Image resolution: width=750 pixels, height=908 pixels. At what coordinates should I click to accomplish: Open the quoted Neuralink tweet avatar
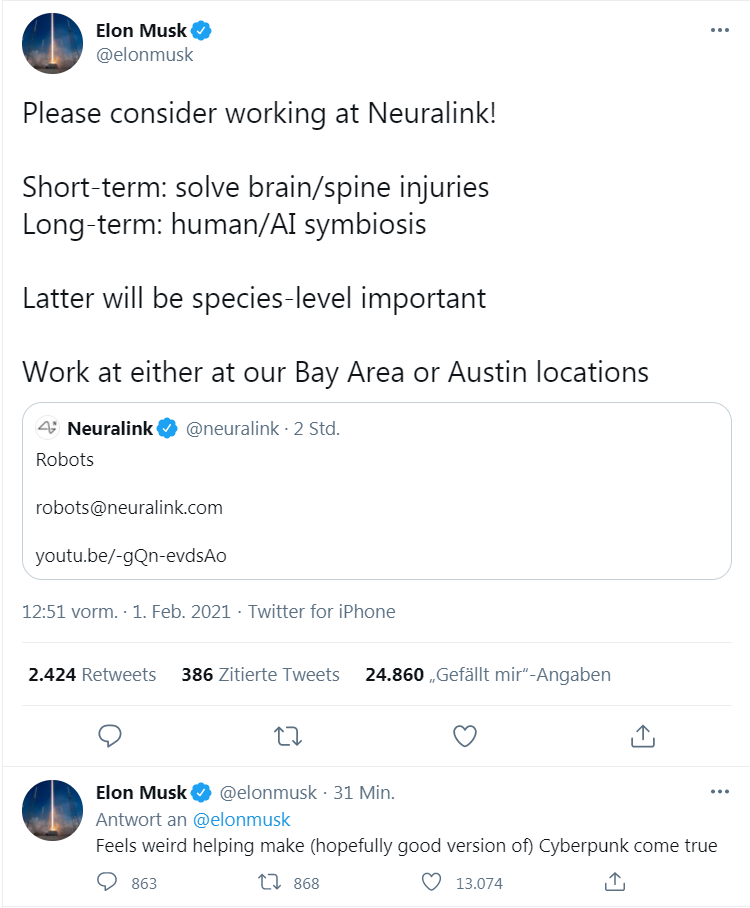[x=48, y=429]
